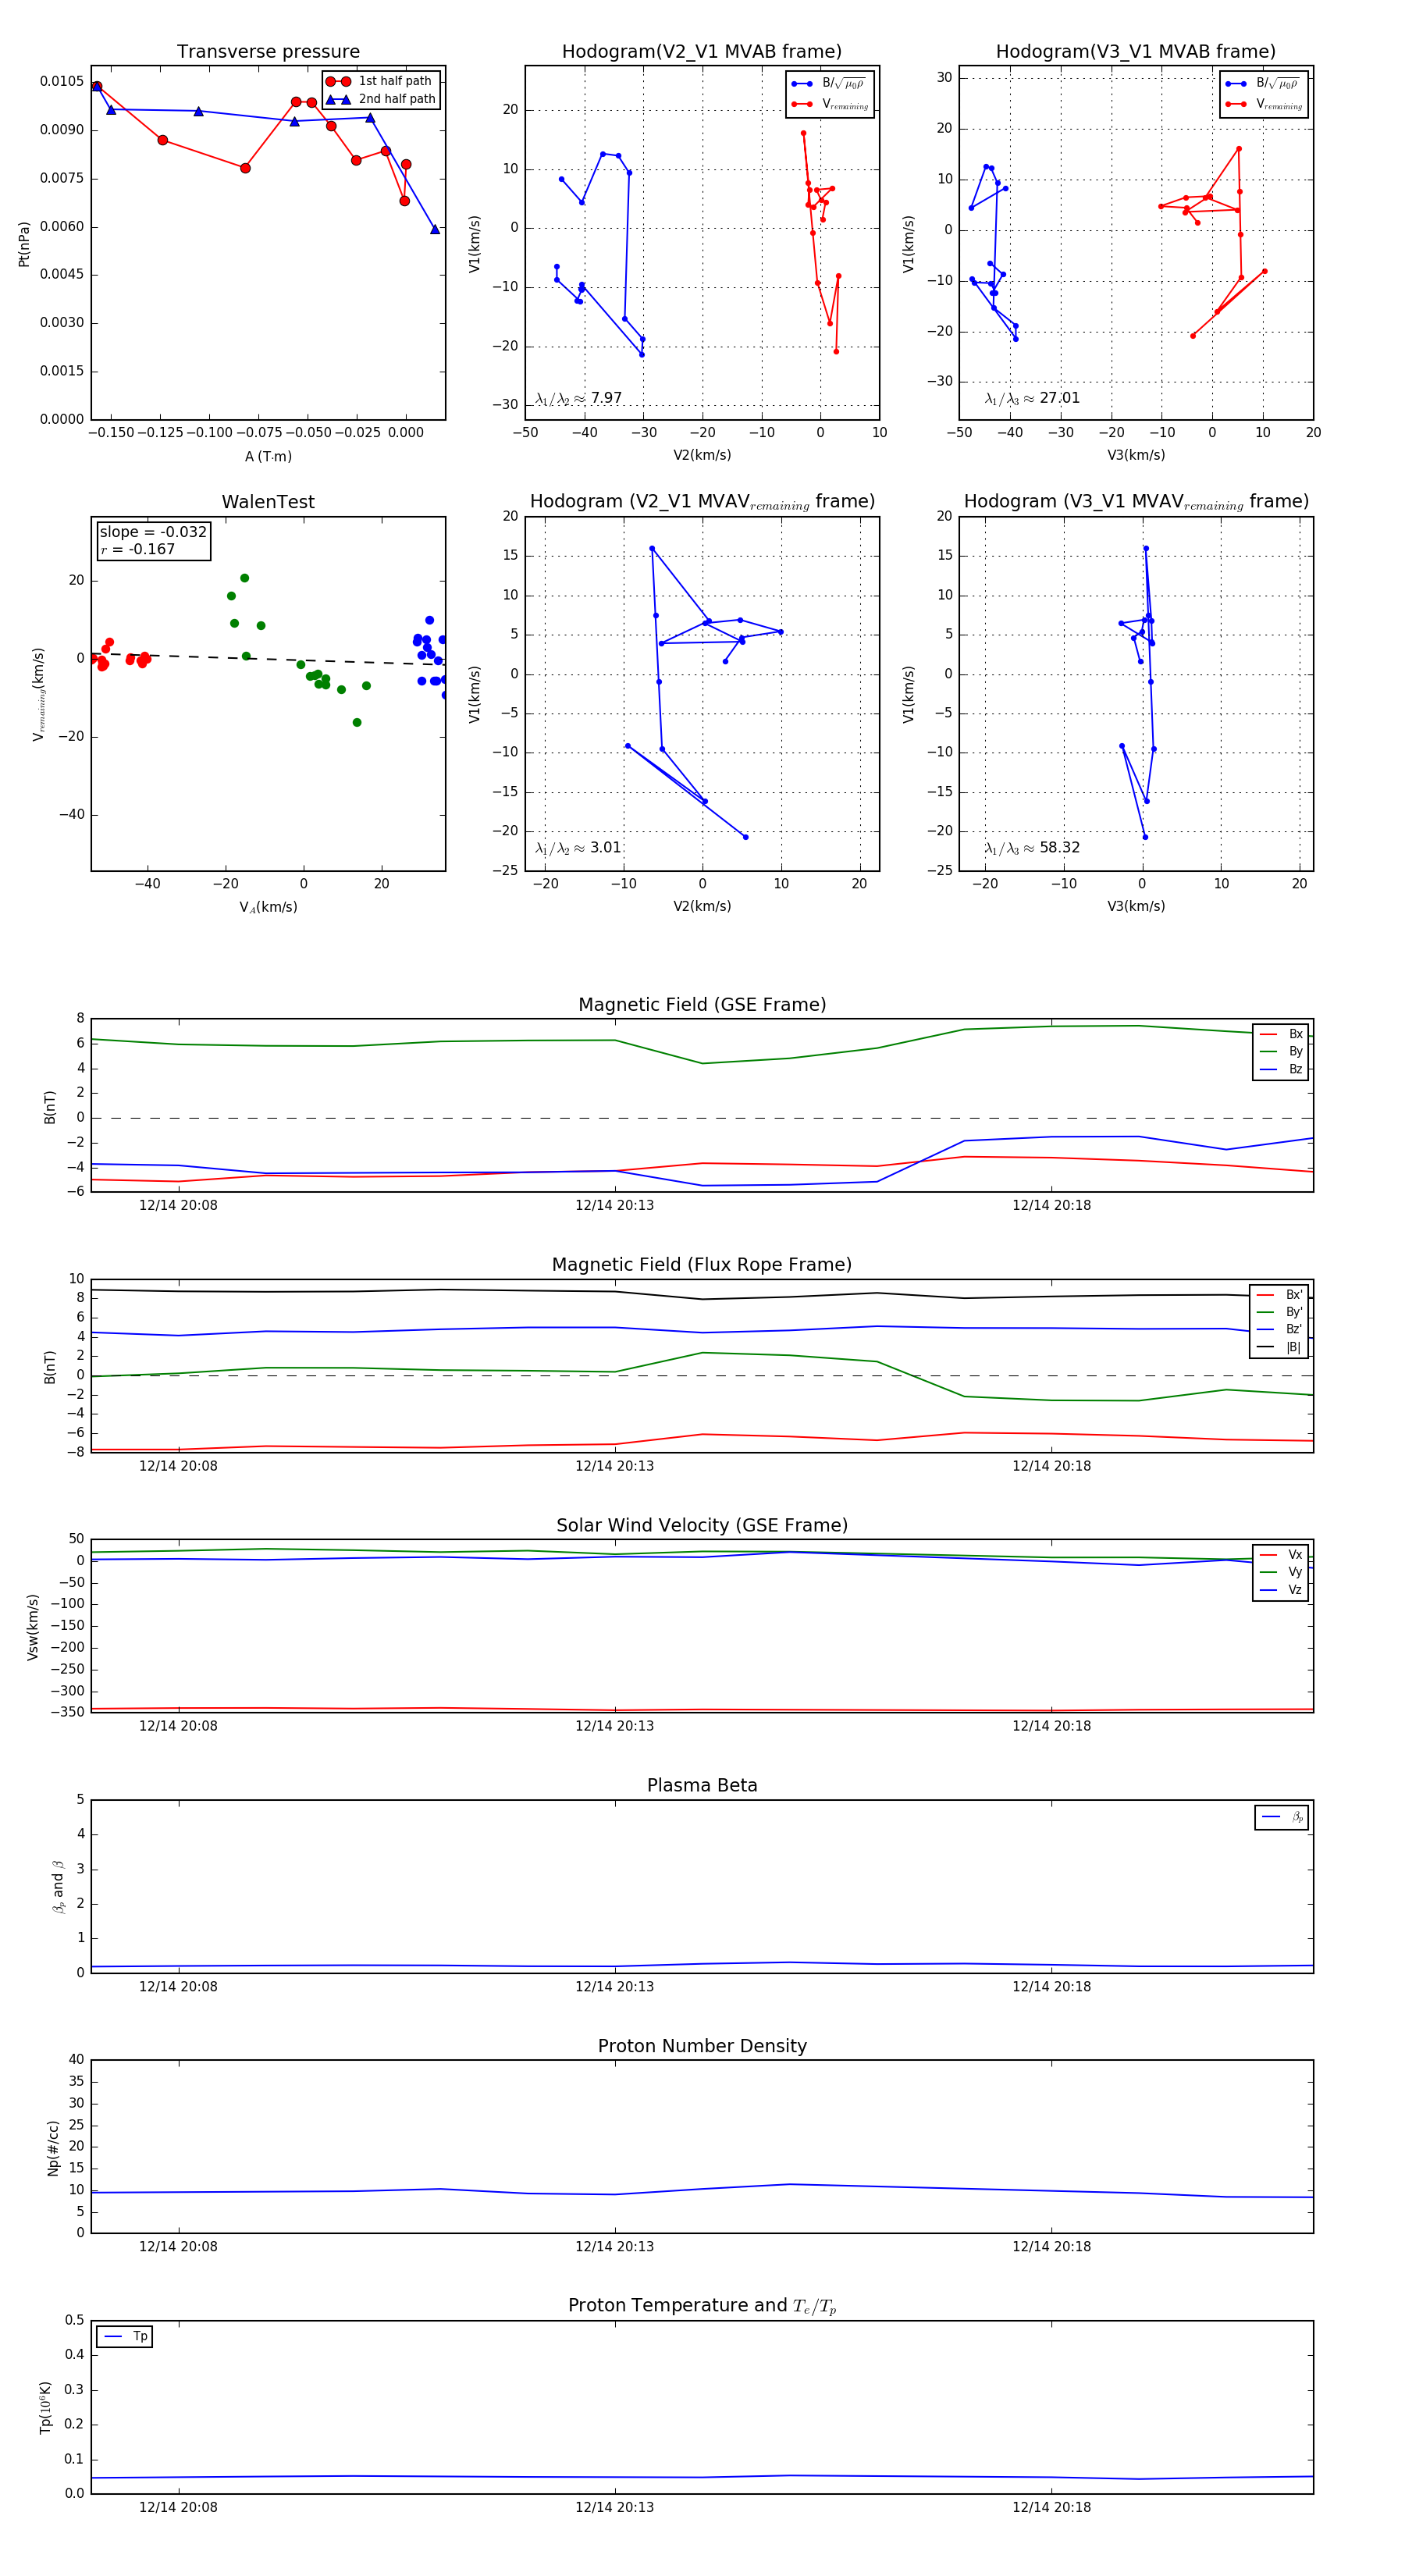Click the 'Np(#/cc)' y-axis label
Viewport: 1405px width, 2576px height.
(x=53, y=2148)
